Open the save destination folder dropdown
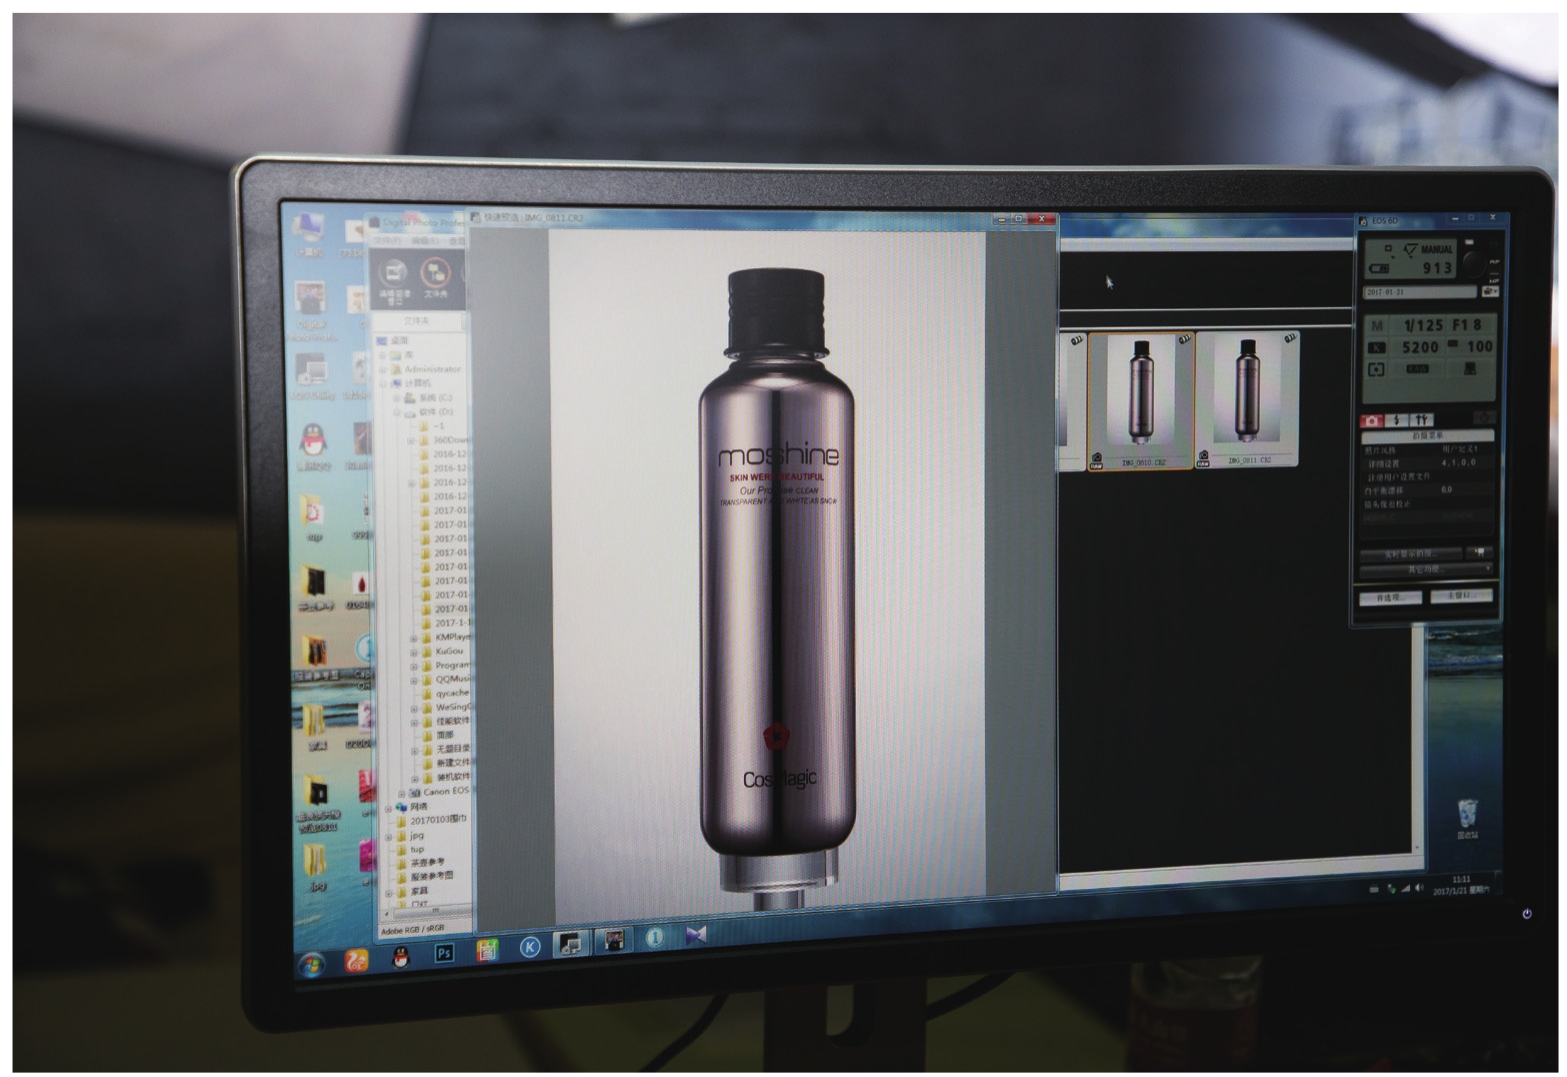The width and height of the screenshot is (1567, 1077). 1489,292
